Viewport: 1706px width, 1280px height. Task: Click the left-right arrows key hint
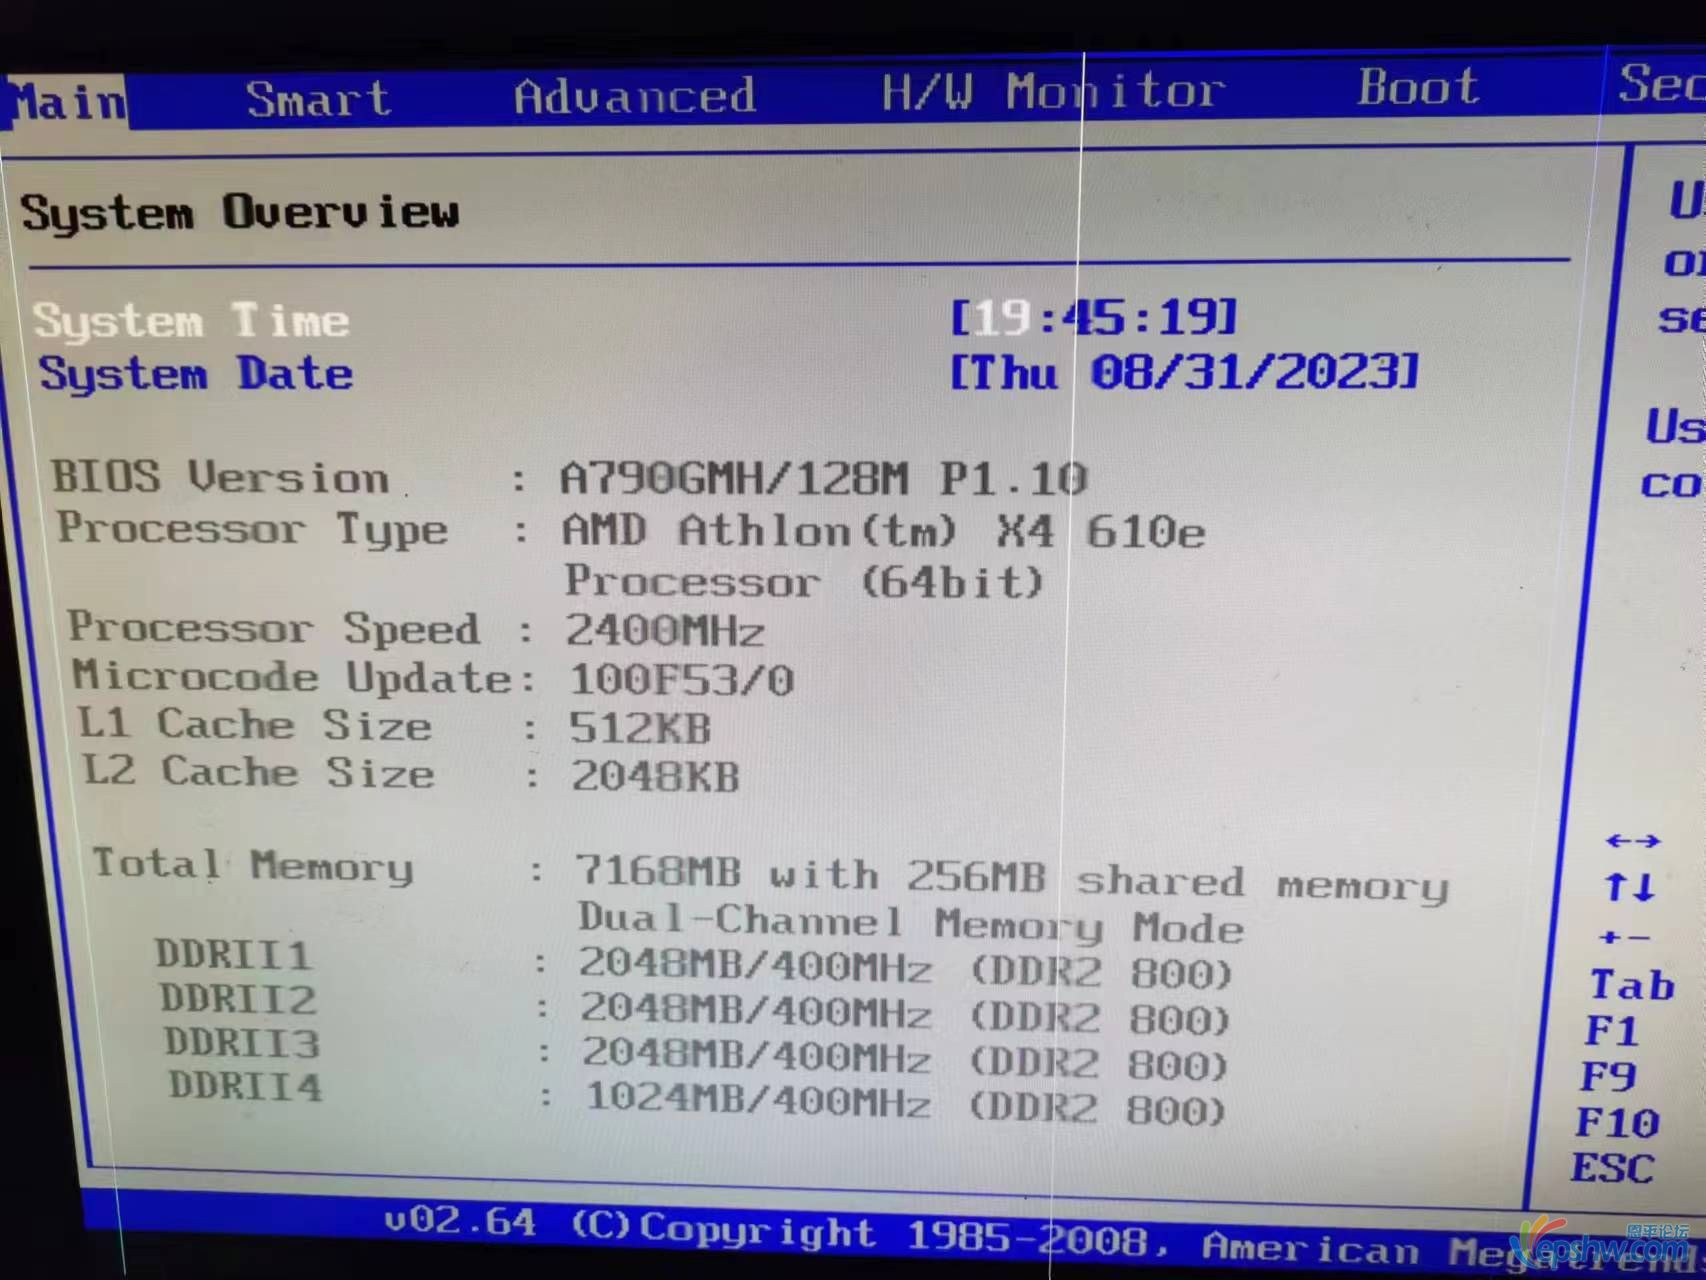(1632, 841)
